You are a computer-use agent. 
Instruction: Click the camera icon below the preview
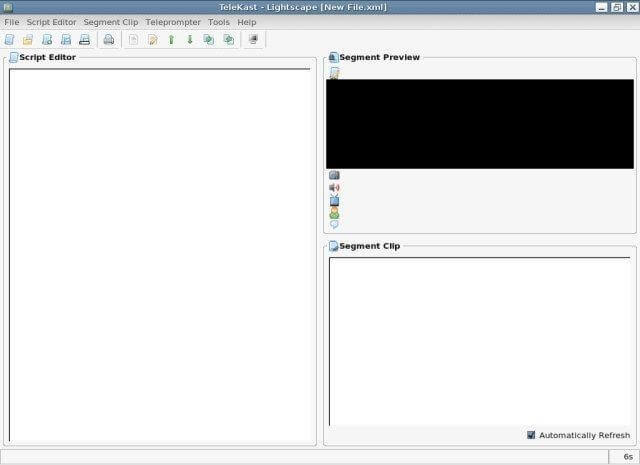334,175
